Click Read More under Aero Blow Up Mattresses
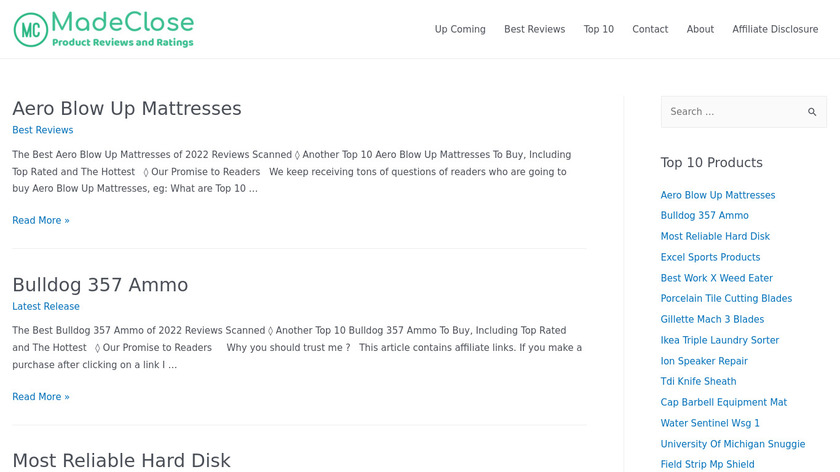The width and height of the screenshot is (840, 472). click(x=41, y=220)
